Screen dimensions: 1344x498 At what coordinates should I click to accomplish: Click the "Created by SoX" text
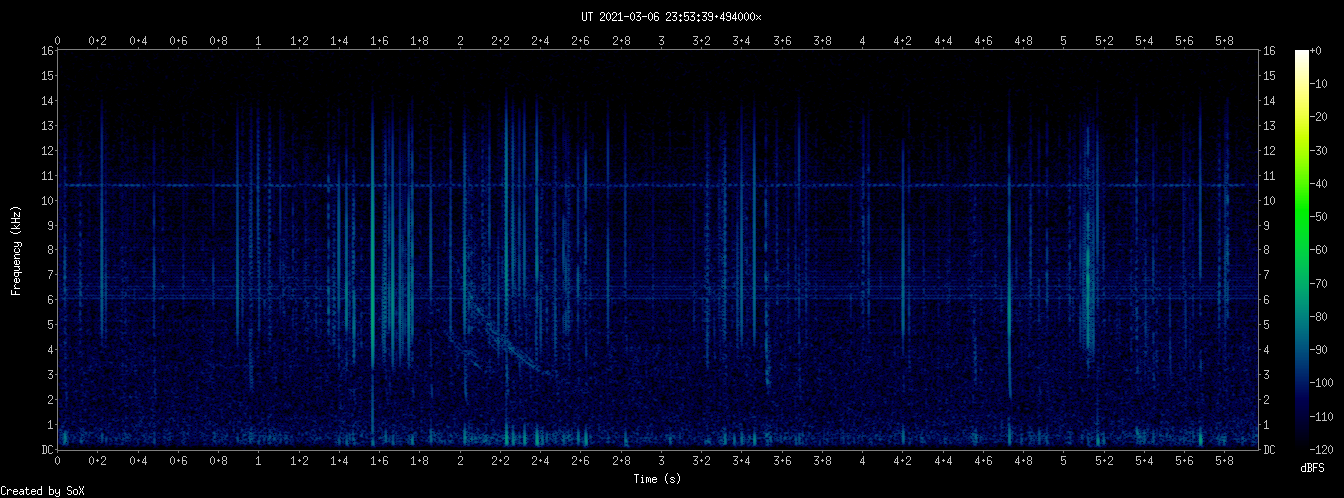(x=42, y=490)
